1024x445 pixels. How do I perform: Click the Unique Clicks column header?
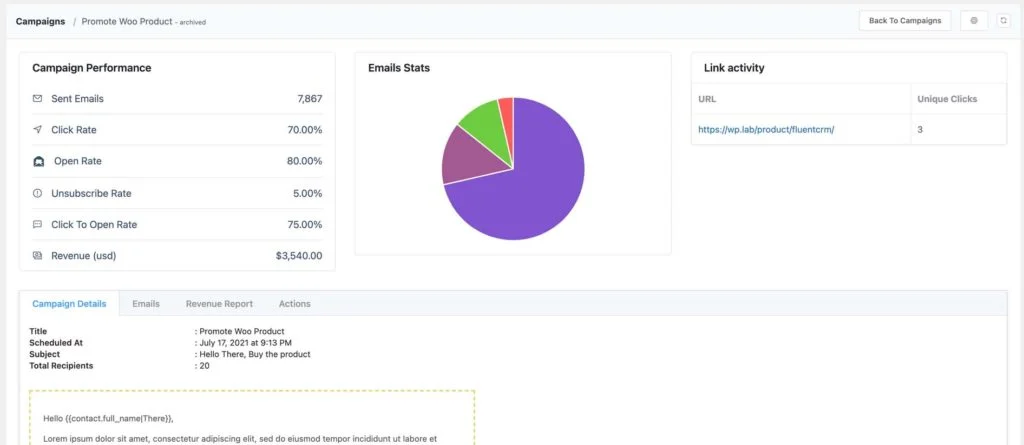[947, 99]
